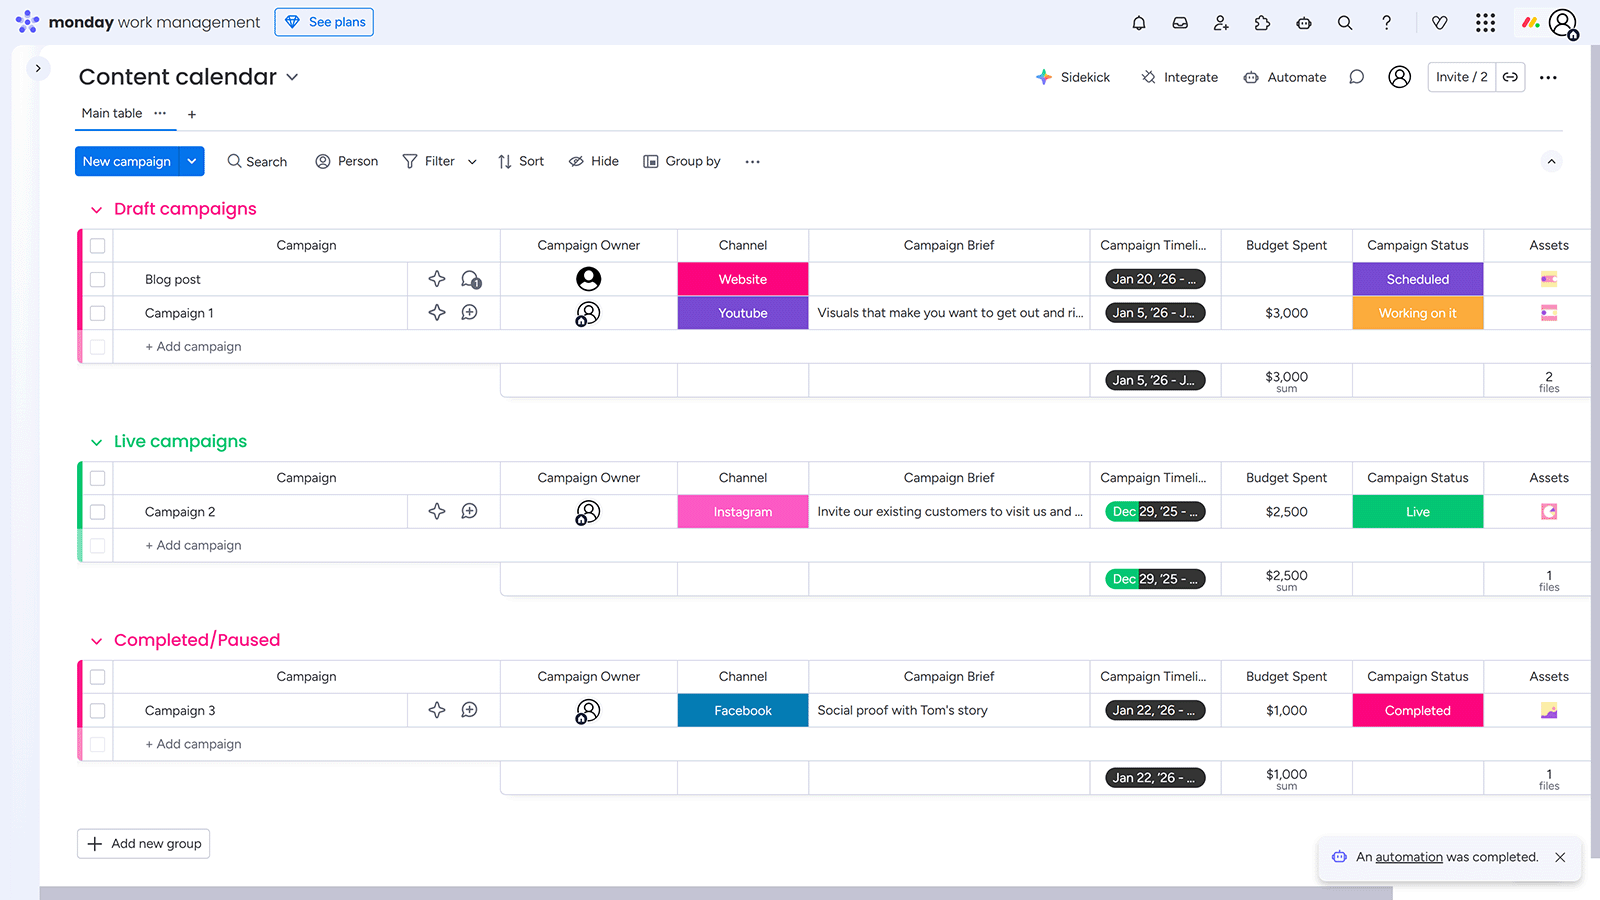The image size is (1600, 900).
Task: Open the notifications bell
Action: (x=1139, y=22)
